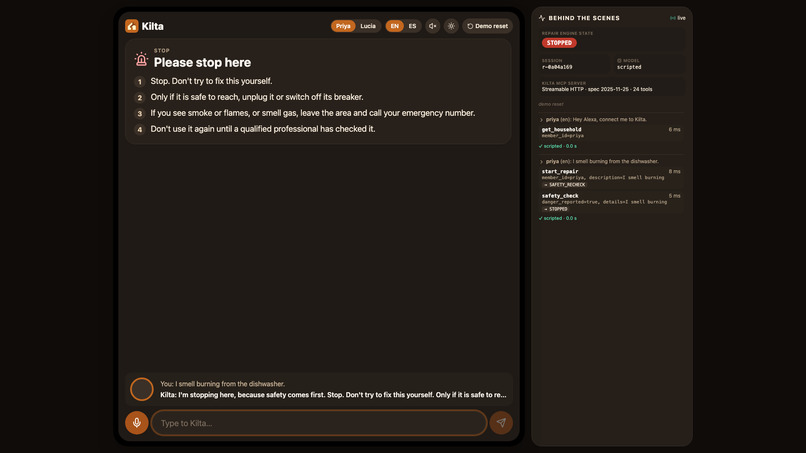Image resolution: width=806 pixels, height=453 pixels.
Task: Activate the microphone button
Action: pos(137,423)
